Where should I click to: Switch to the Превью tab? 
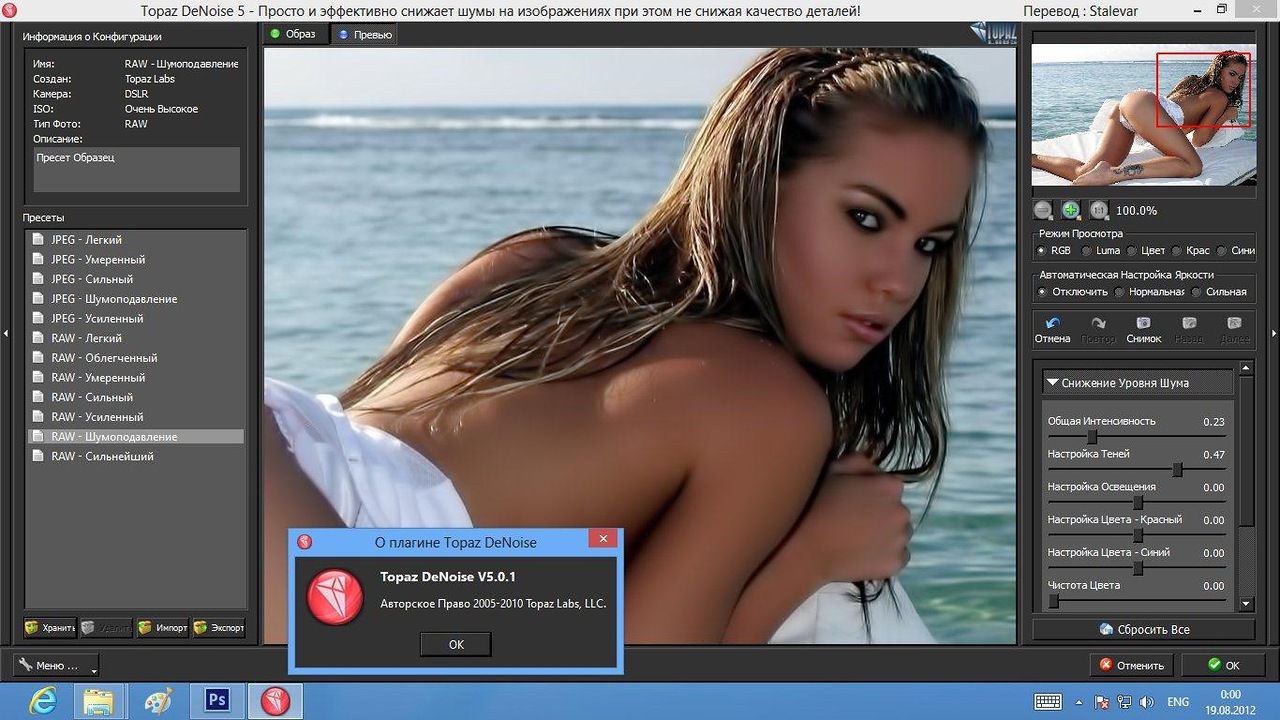click(x=364, y=34)
